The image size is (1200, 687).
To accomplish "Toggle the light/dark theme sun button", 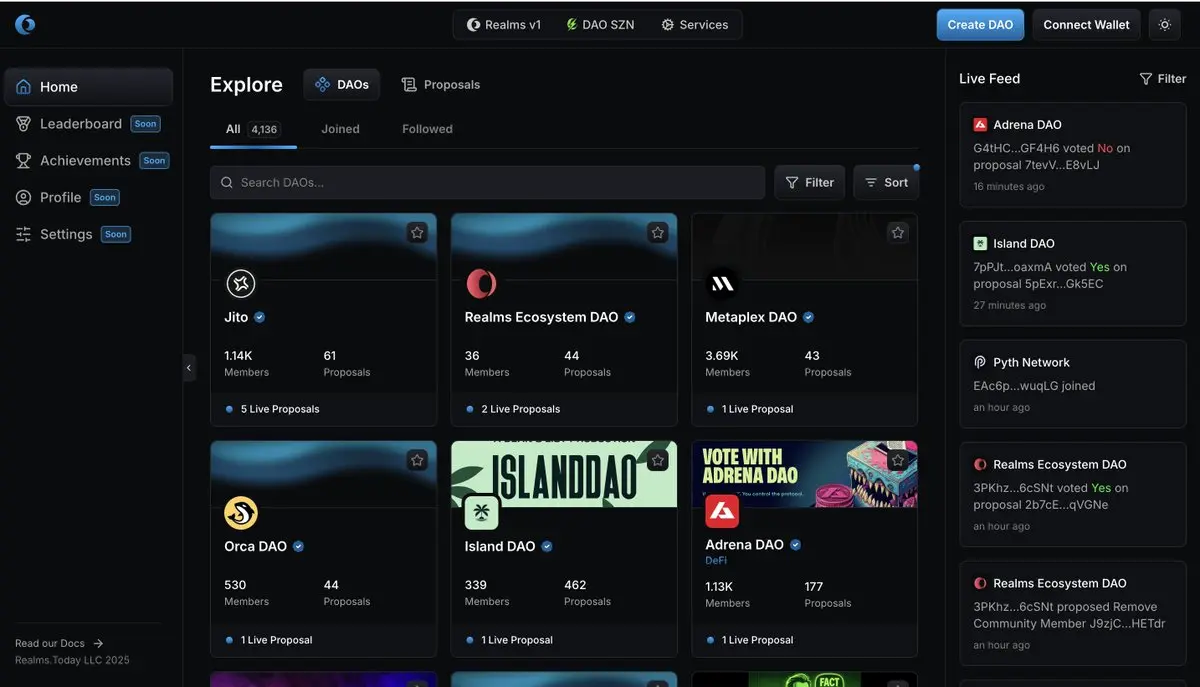I will tap(1164, 25).
